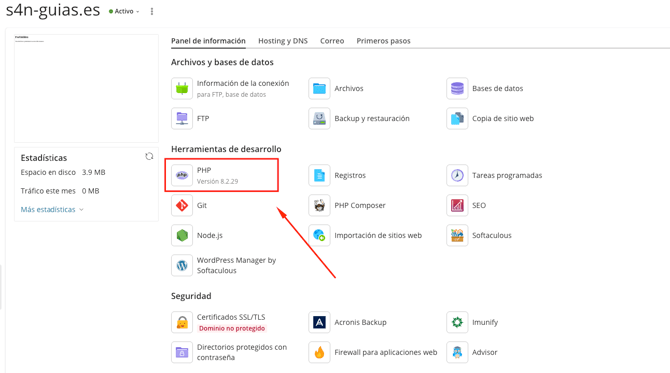Click 'para FTP, base de datos' subtitle
This screenshot has width=670, height=373.
point(231,94)
